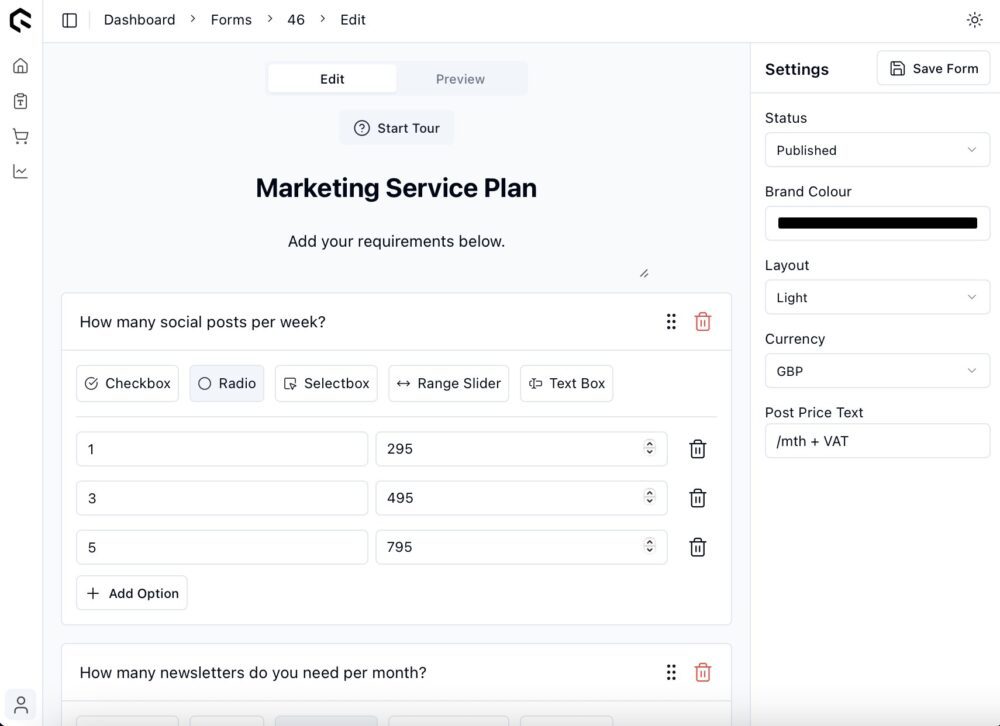Go to the 46 breadcrumb

[x=296, y=20]
